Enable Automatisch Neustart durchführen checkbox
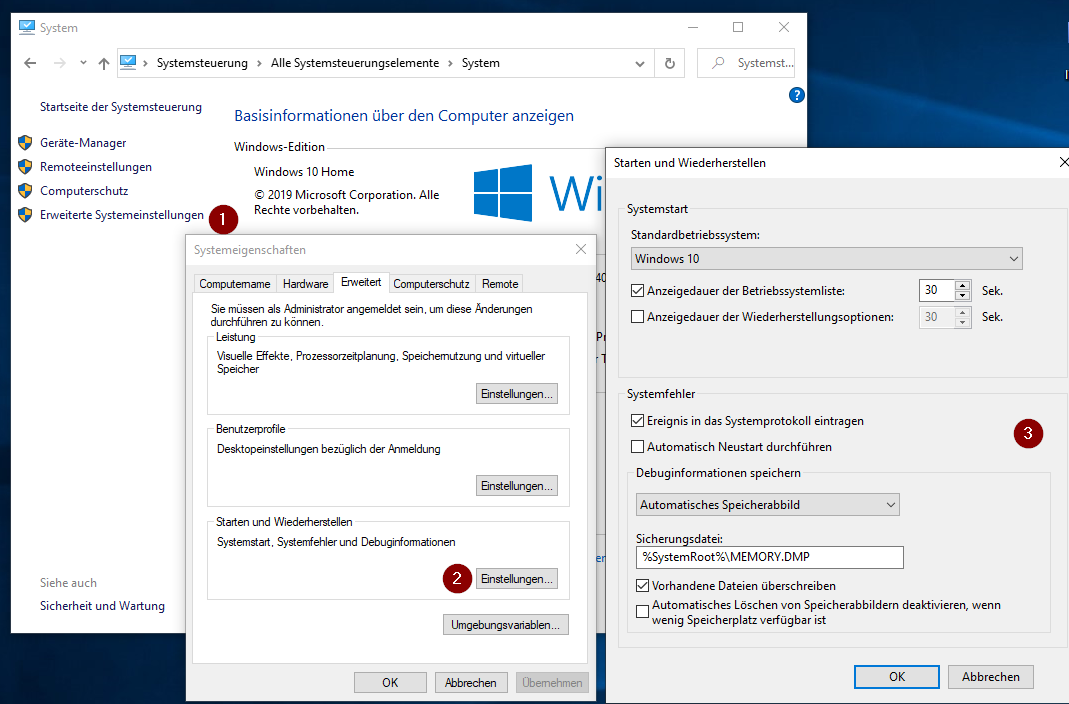 (637, 446)
